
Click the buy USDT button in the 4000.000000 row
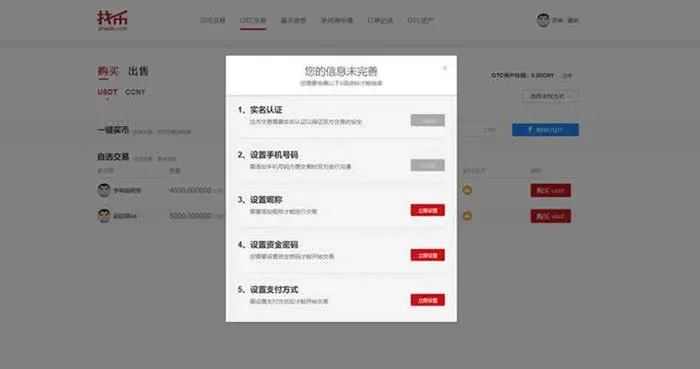tap(550, 191)
